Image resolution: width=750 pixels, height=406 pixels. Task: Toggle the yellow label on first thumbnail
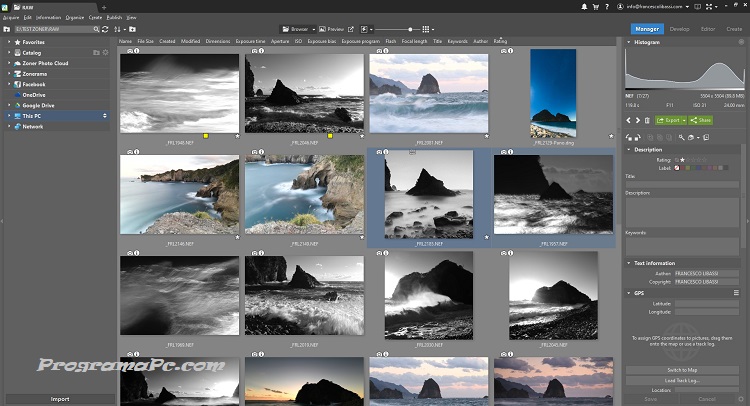(205, 134)
